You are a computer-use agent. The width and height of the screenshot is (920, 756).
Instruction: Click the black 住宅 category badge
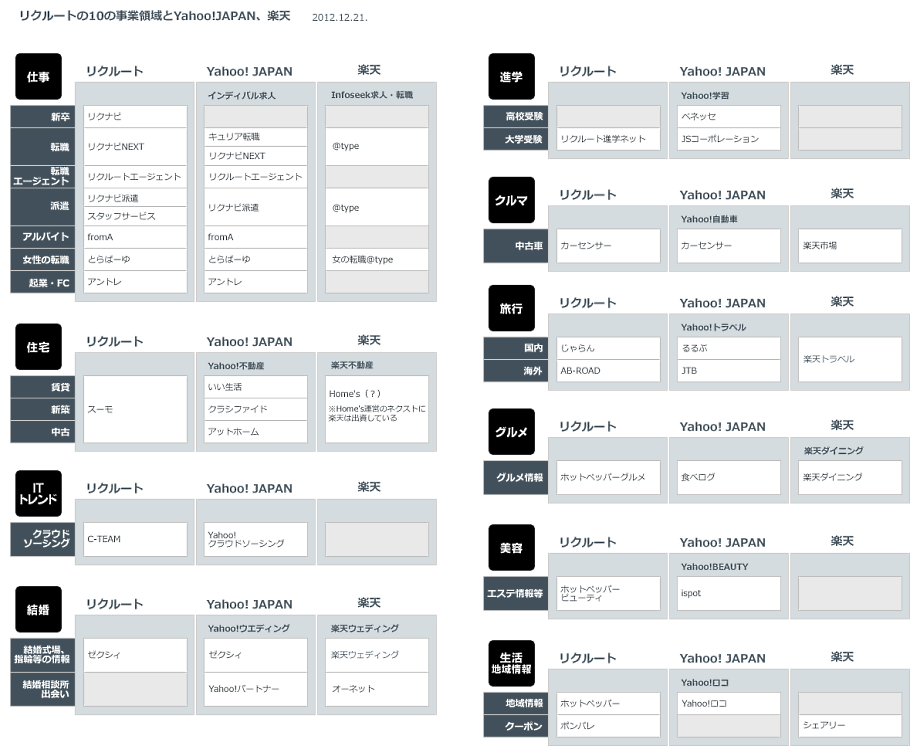coord(38,347)
